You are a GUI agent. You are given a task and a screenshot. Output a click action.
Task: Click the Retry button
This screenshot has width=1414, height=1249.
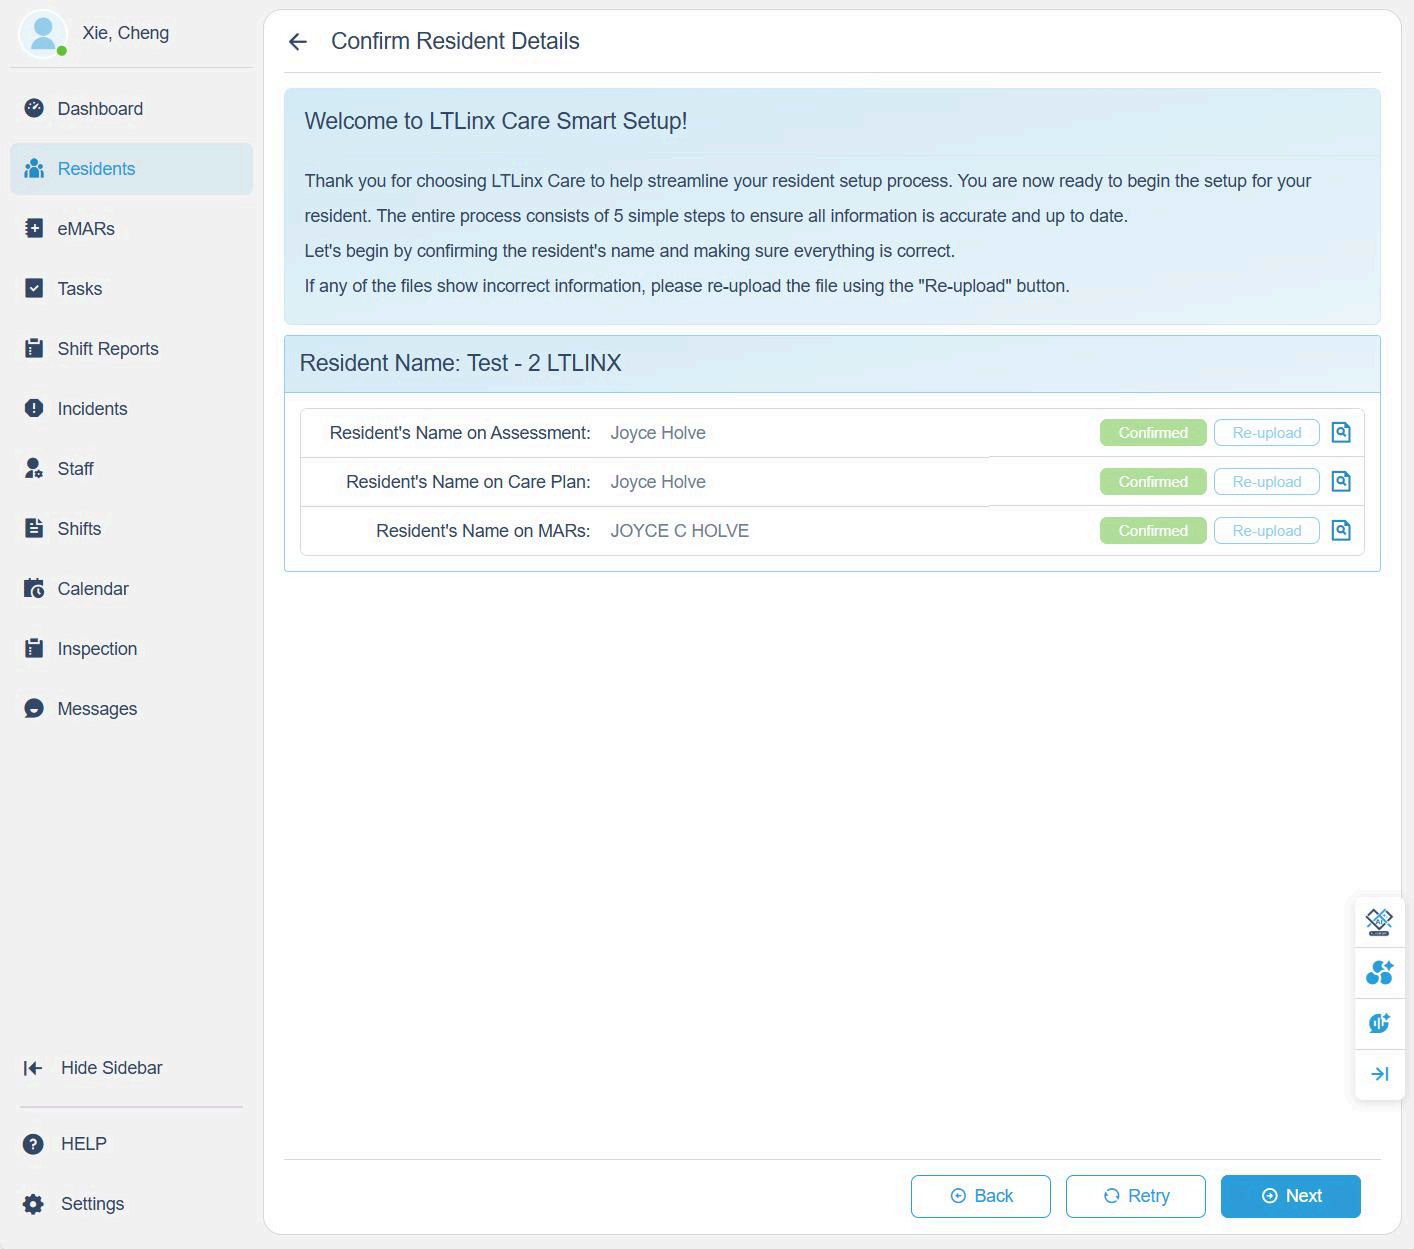pos(1135,1196)
